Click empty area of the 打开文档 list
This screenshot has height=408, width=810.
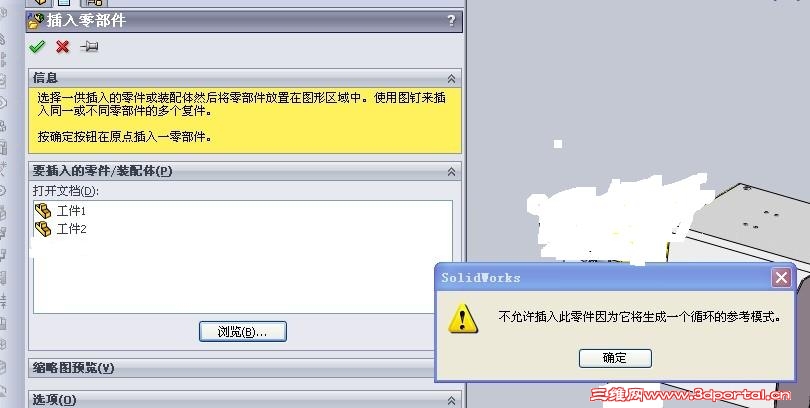243,279
